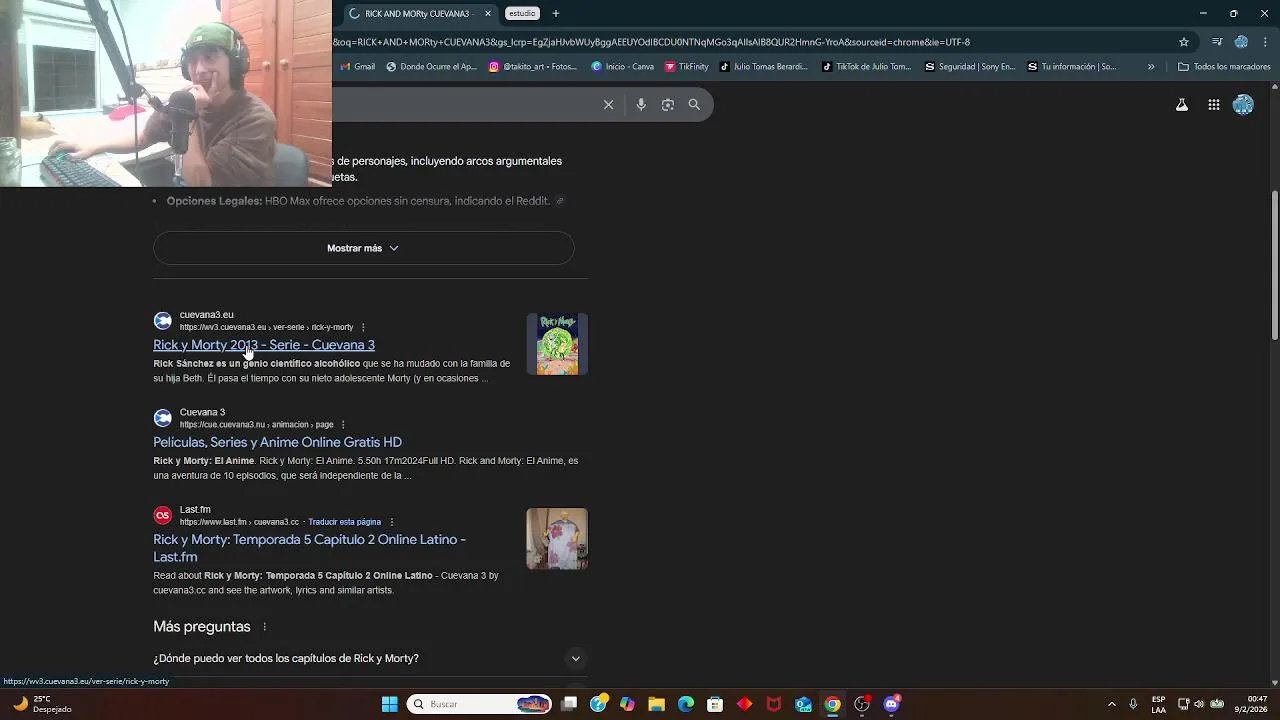
Task: Open weather widget 25°C Despejado
Action: click(41, 704)
